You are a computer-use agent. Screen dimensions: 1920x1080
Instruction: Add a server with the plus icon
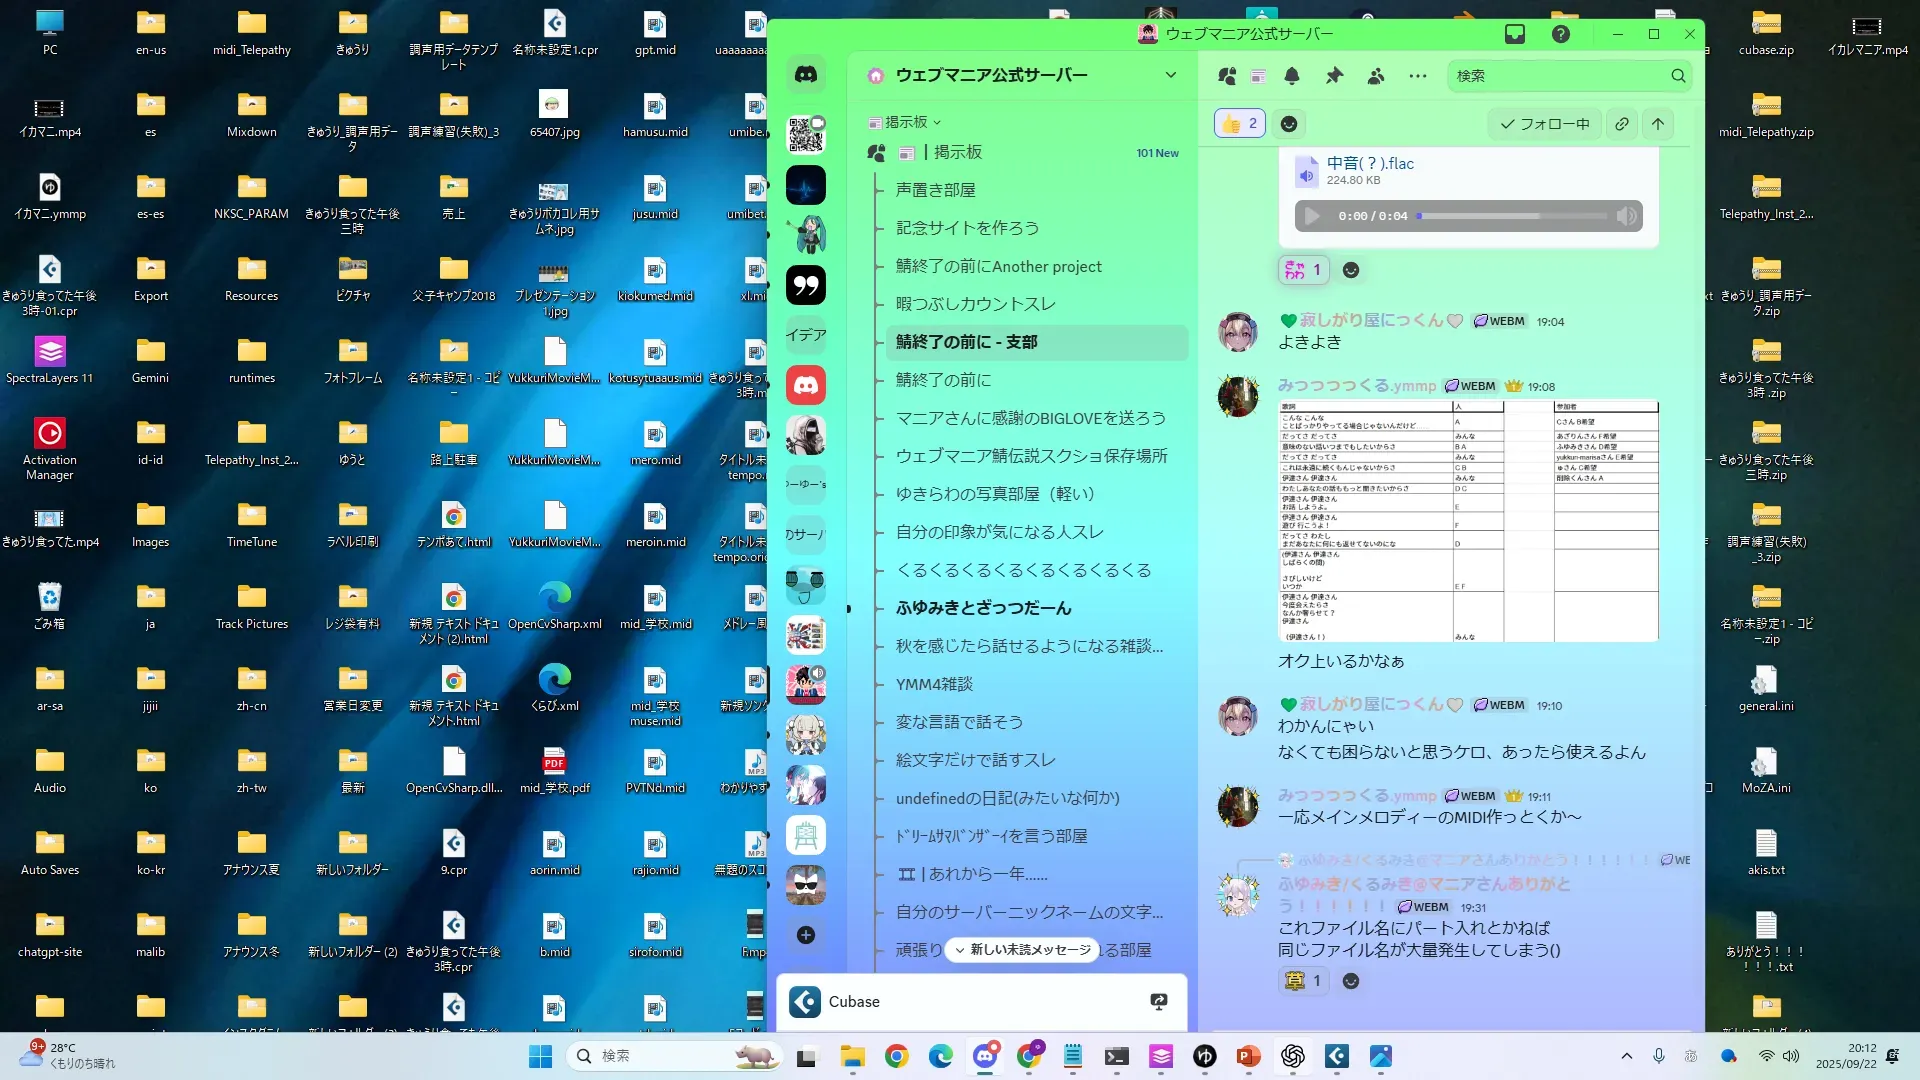point(806,935)
